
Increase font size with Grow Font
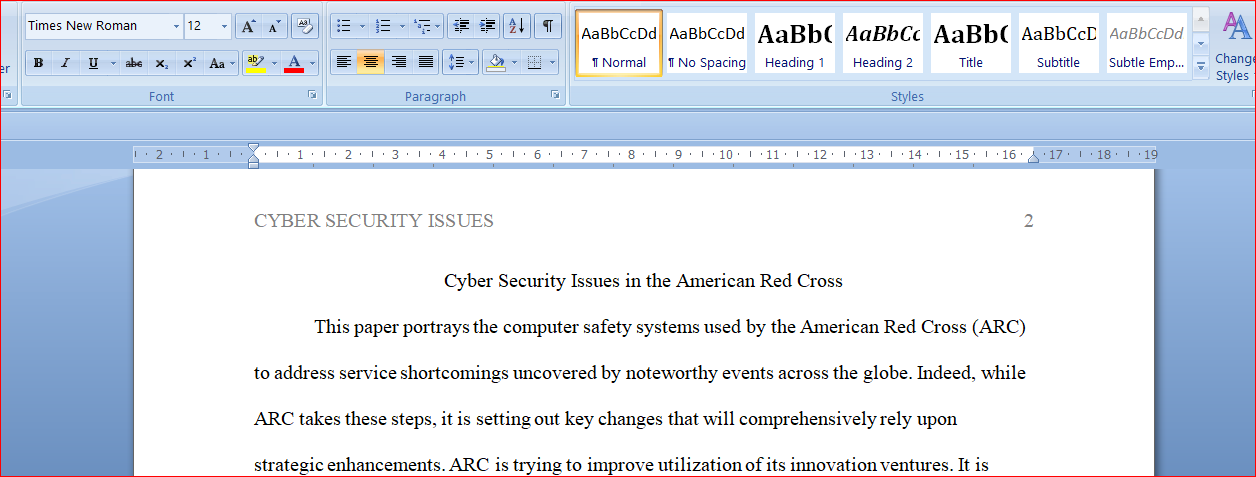pyautogui.click(x=249, y=26)
